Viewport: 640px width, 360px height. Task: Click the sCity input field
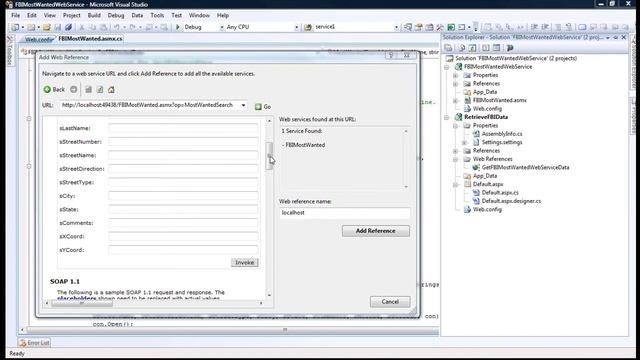(x=183, y=196)
